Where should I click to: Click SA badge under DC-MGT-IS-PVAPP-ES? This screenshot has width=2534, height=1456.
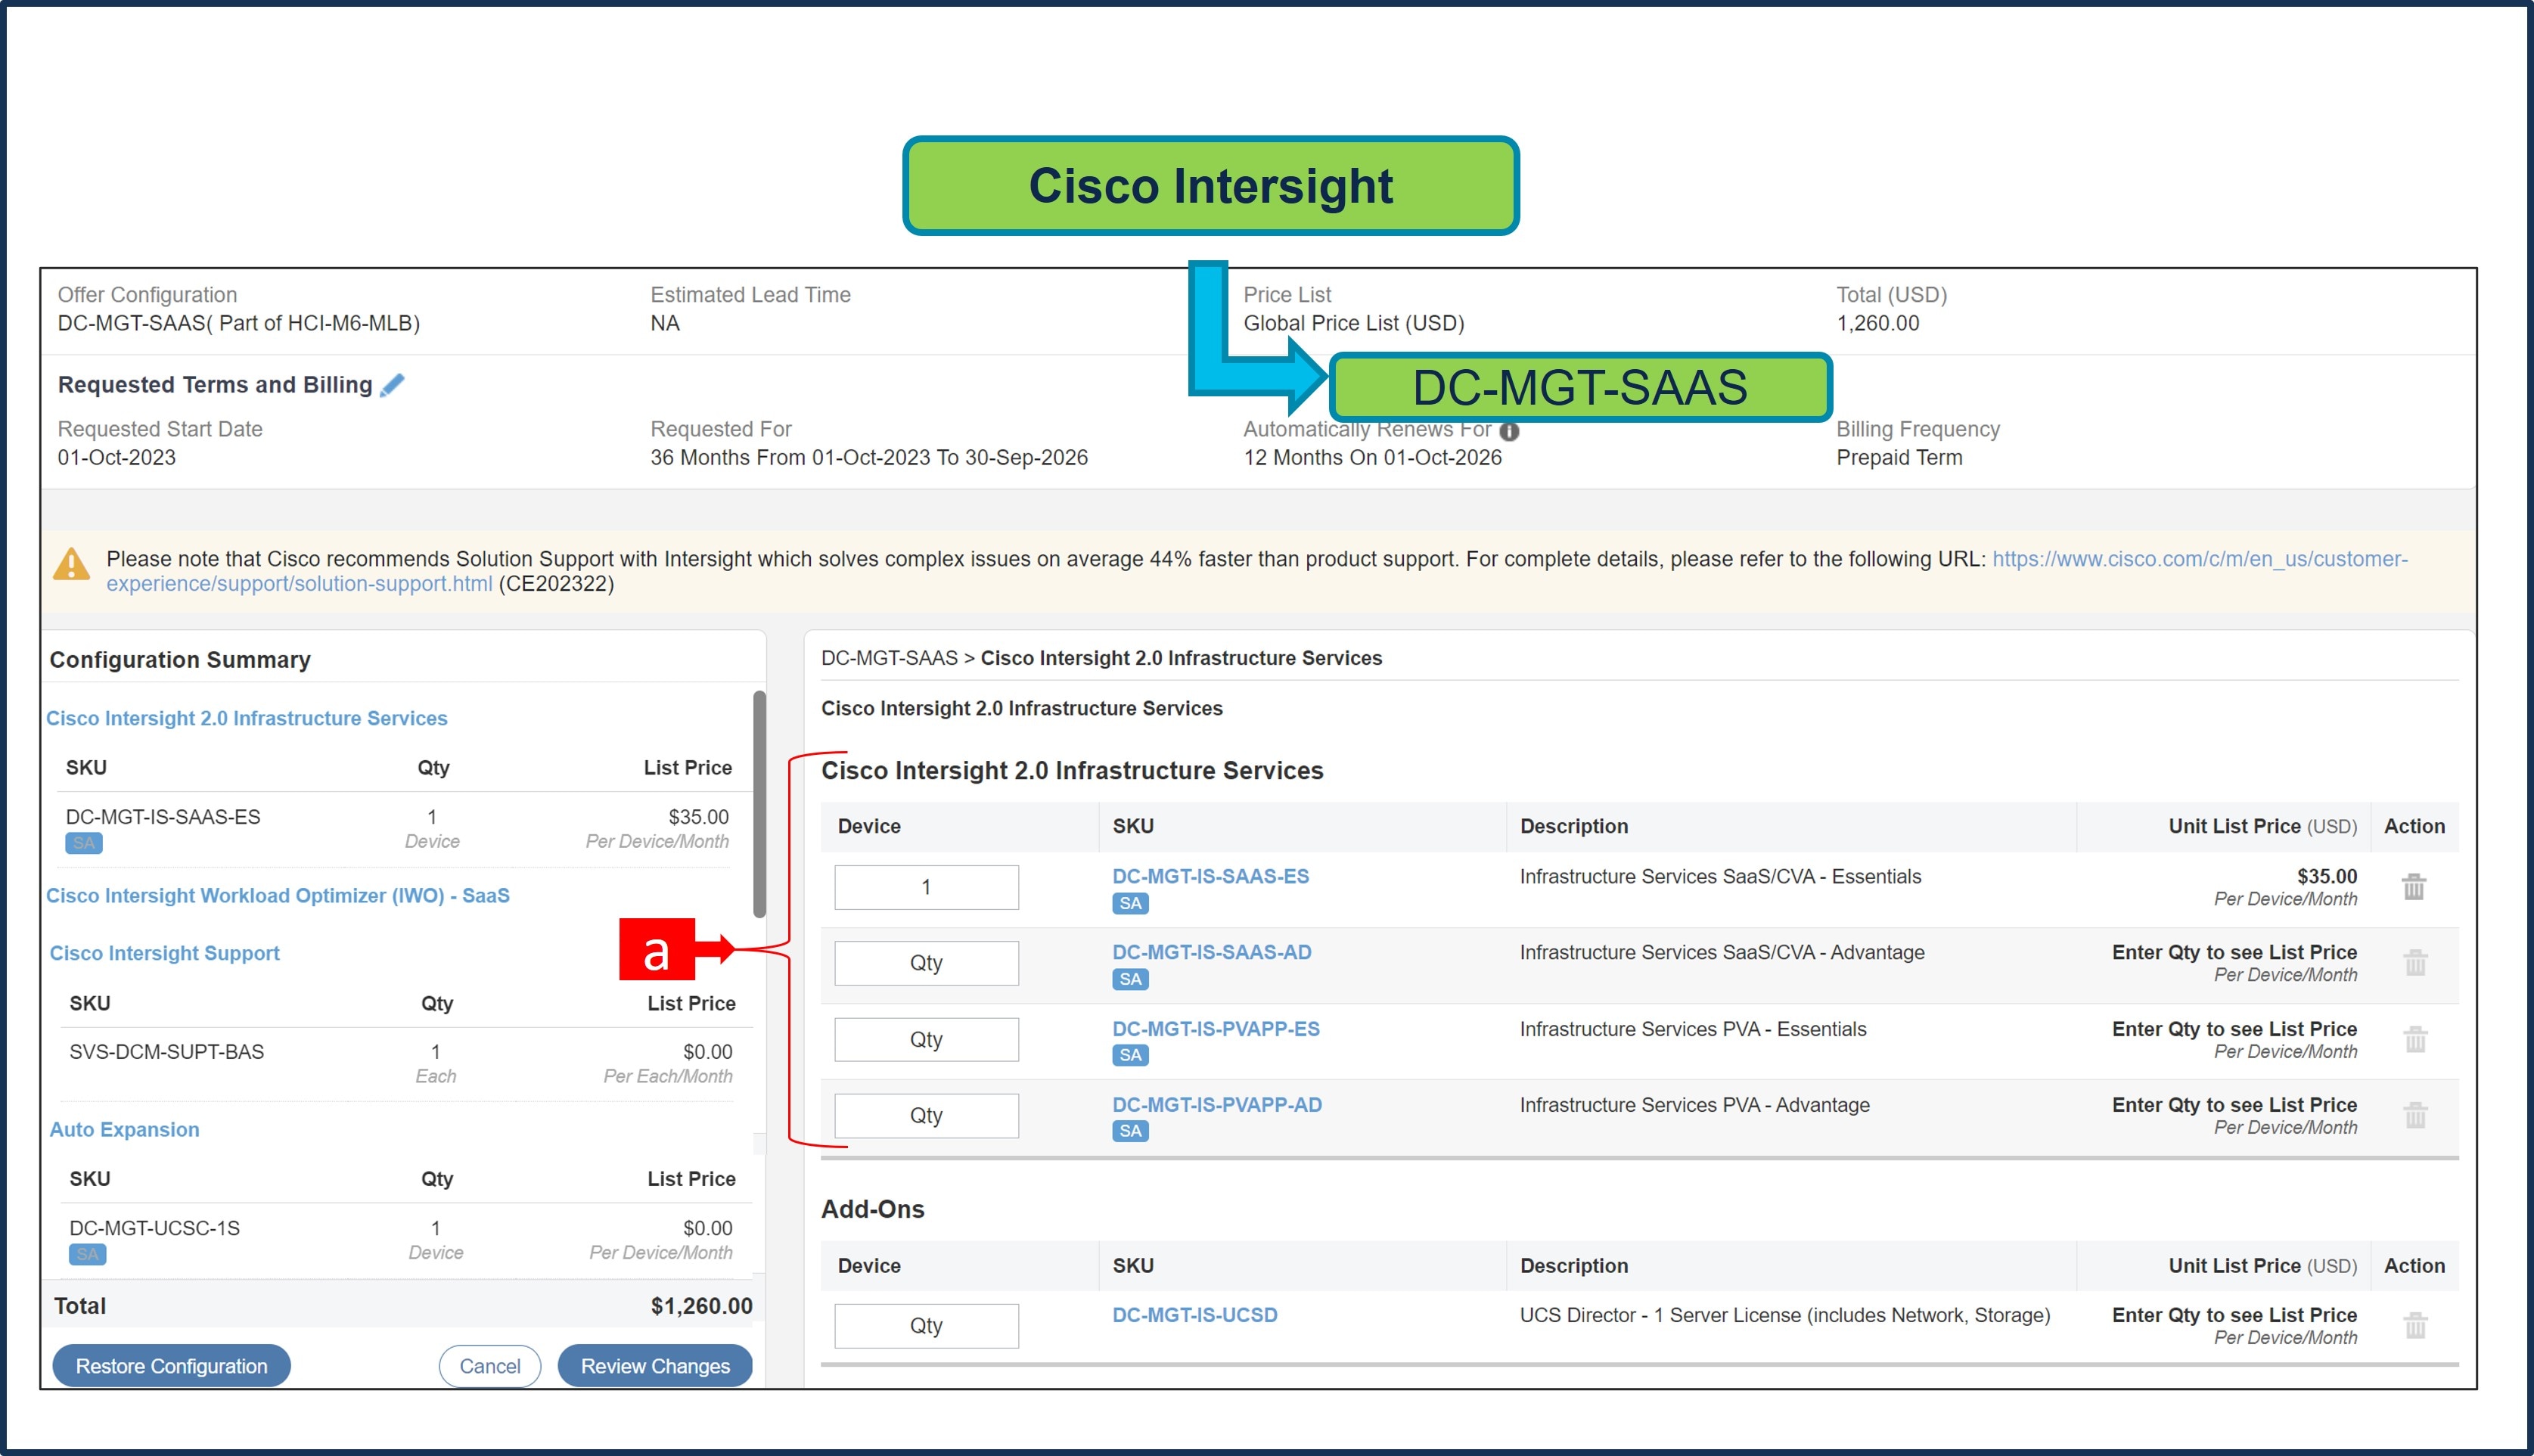pos(1130,1055)
